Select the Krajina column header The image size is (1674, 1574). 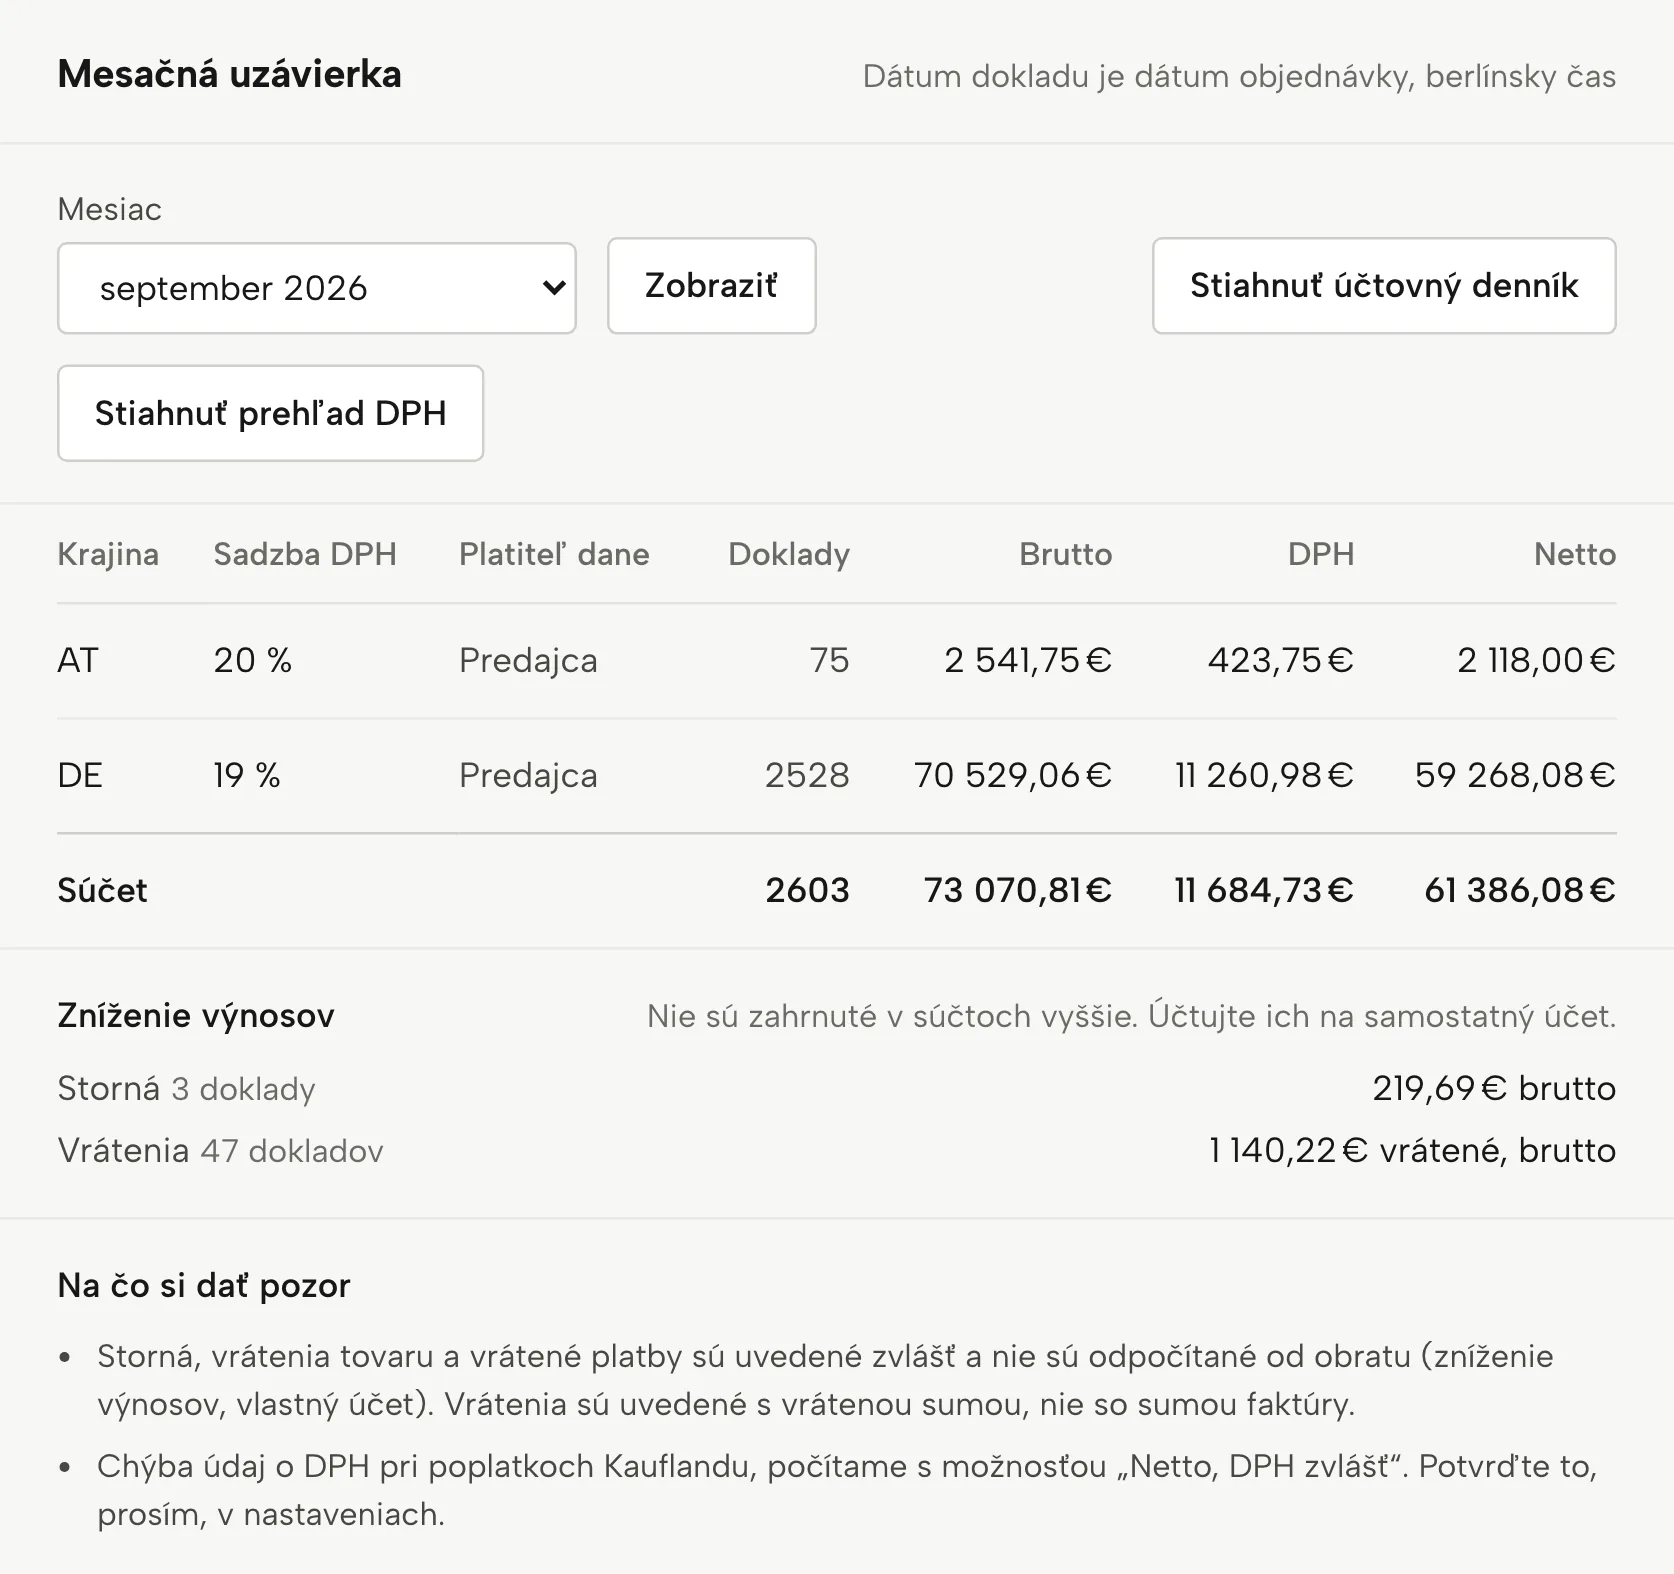[x=108, y=554]
